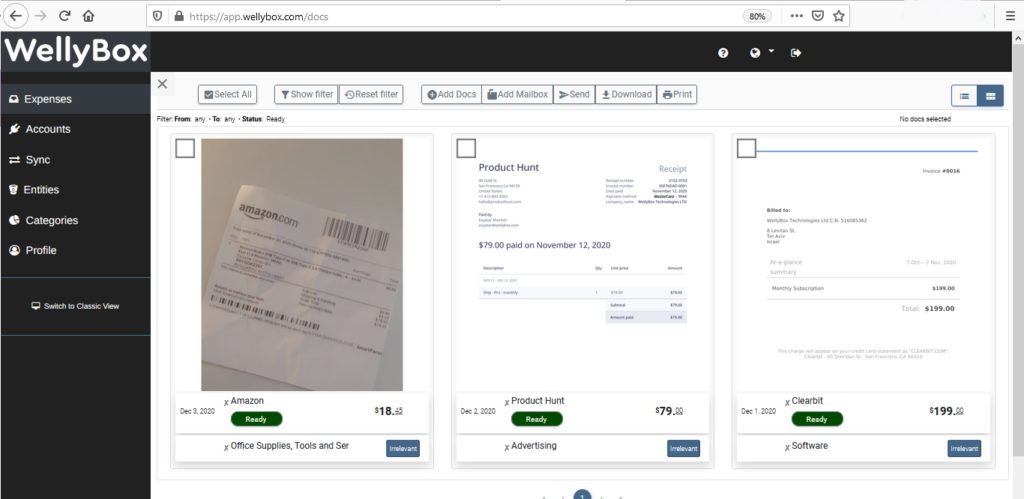This screenshot has width=1024, height=499.
Task: Open Categories in sidebar
Action: pos(75,221)
